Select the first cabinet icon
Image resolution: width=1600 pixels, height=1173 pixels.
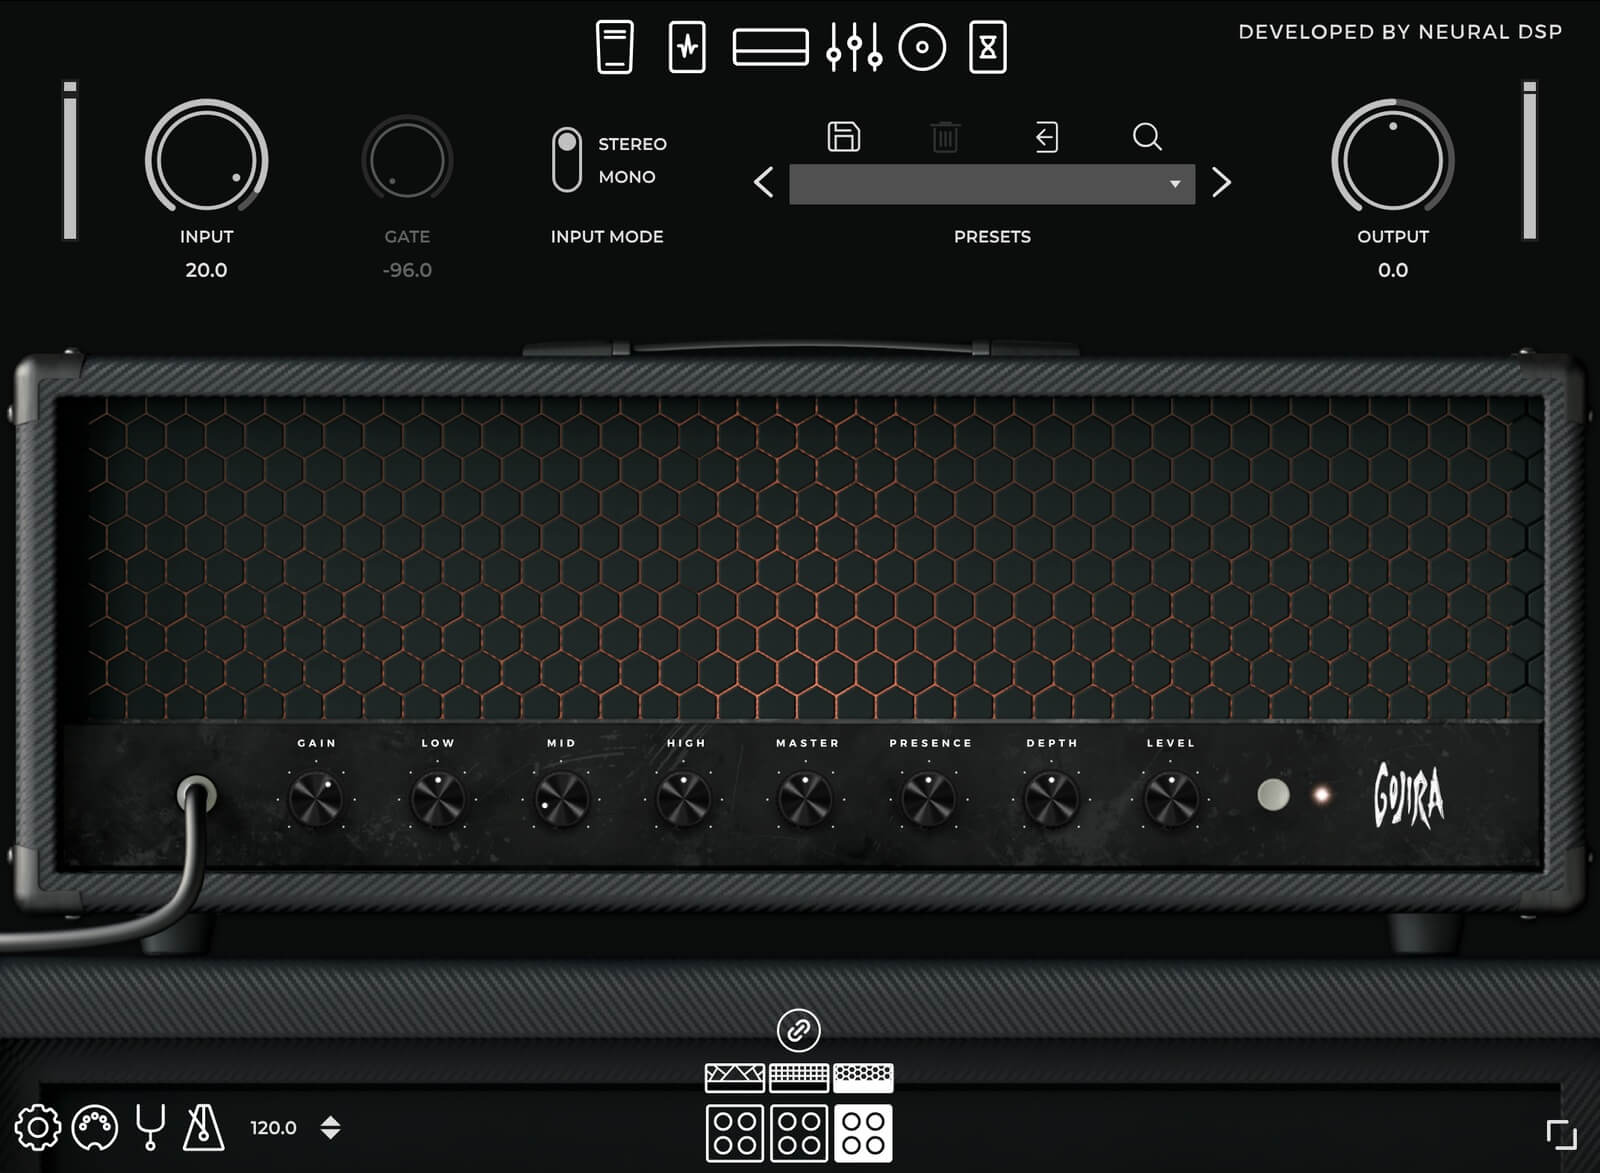735,1133
